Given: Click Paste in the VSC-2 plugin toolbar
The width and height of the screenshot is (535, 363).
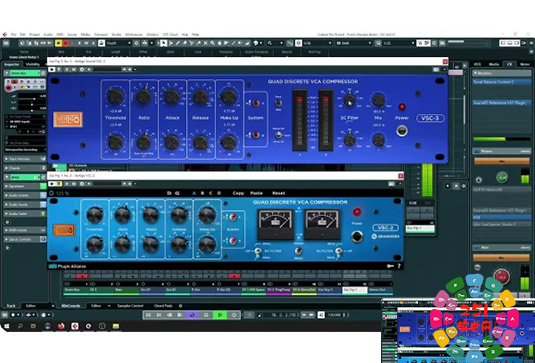Looking at the screenshot, I should (256, 193).
